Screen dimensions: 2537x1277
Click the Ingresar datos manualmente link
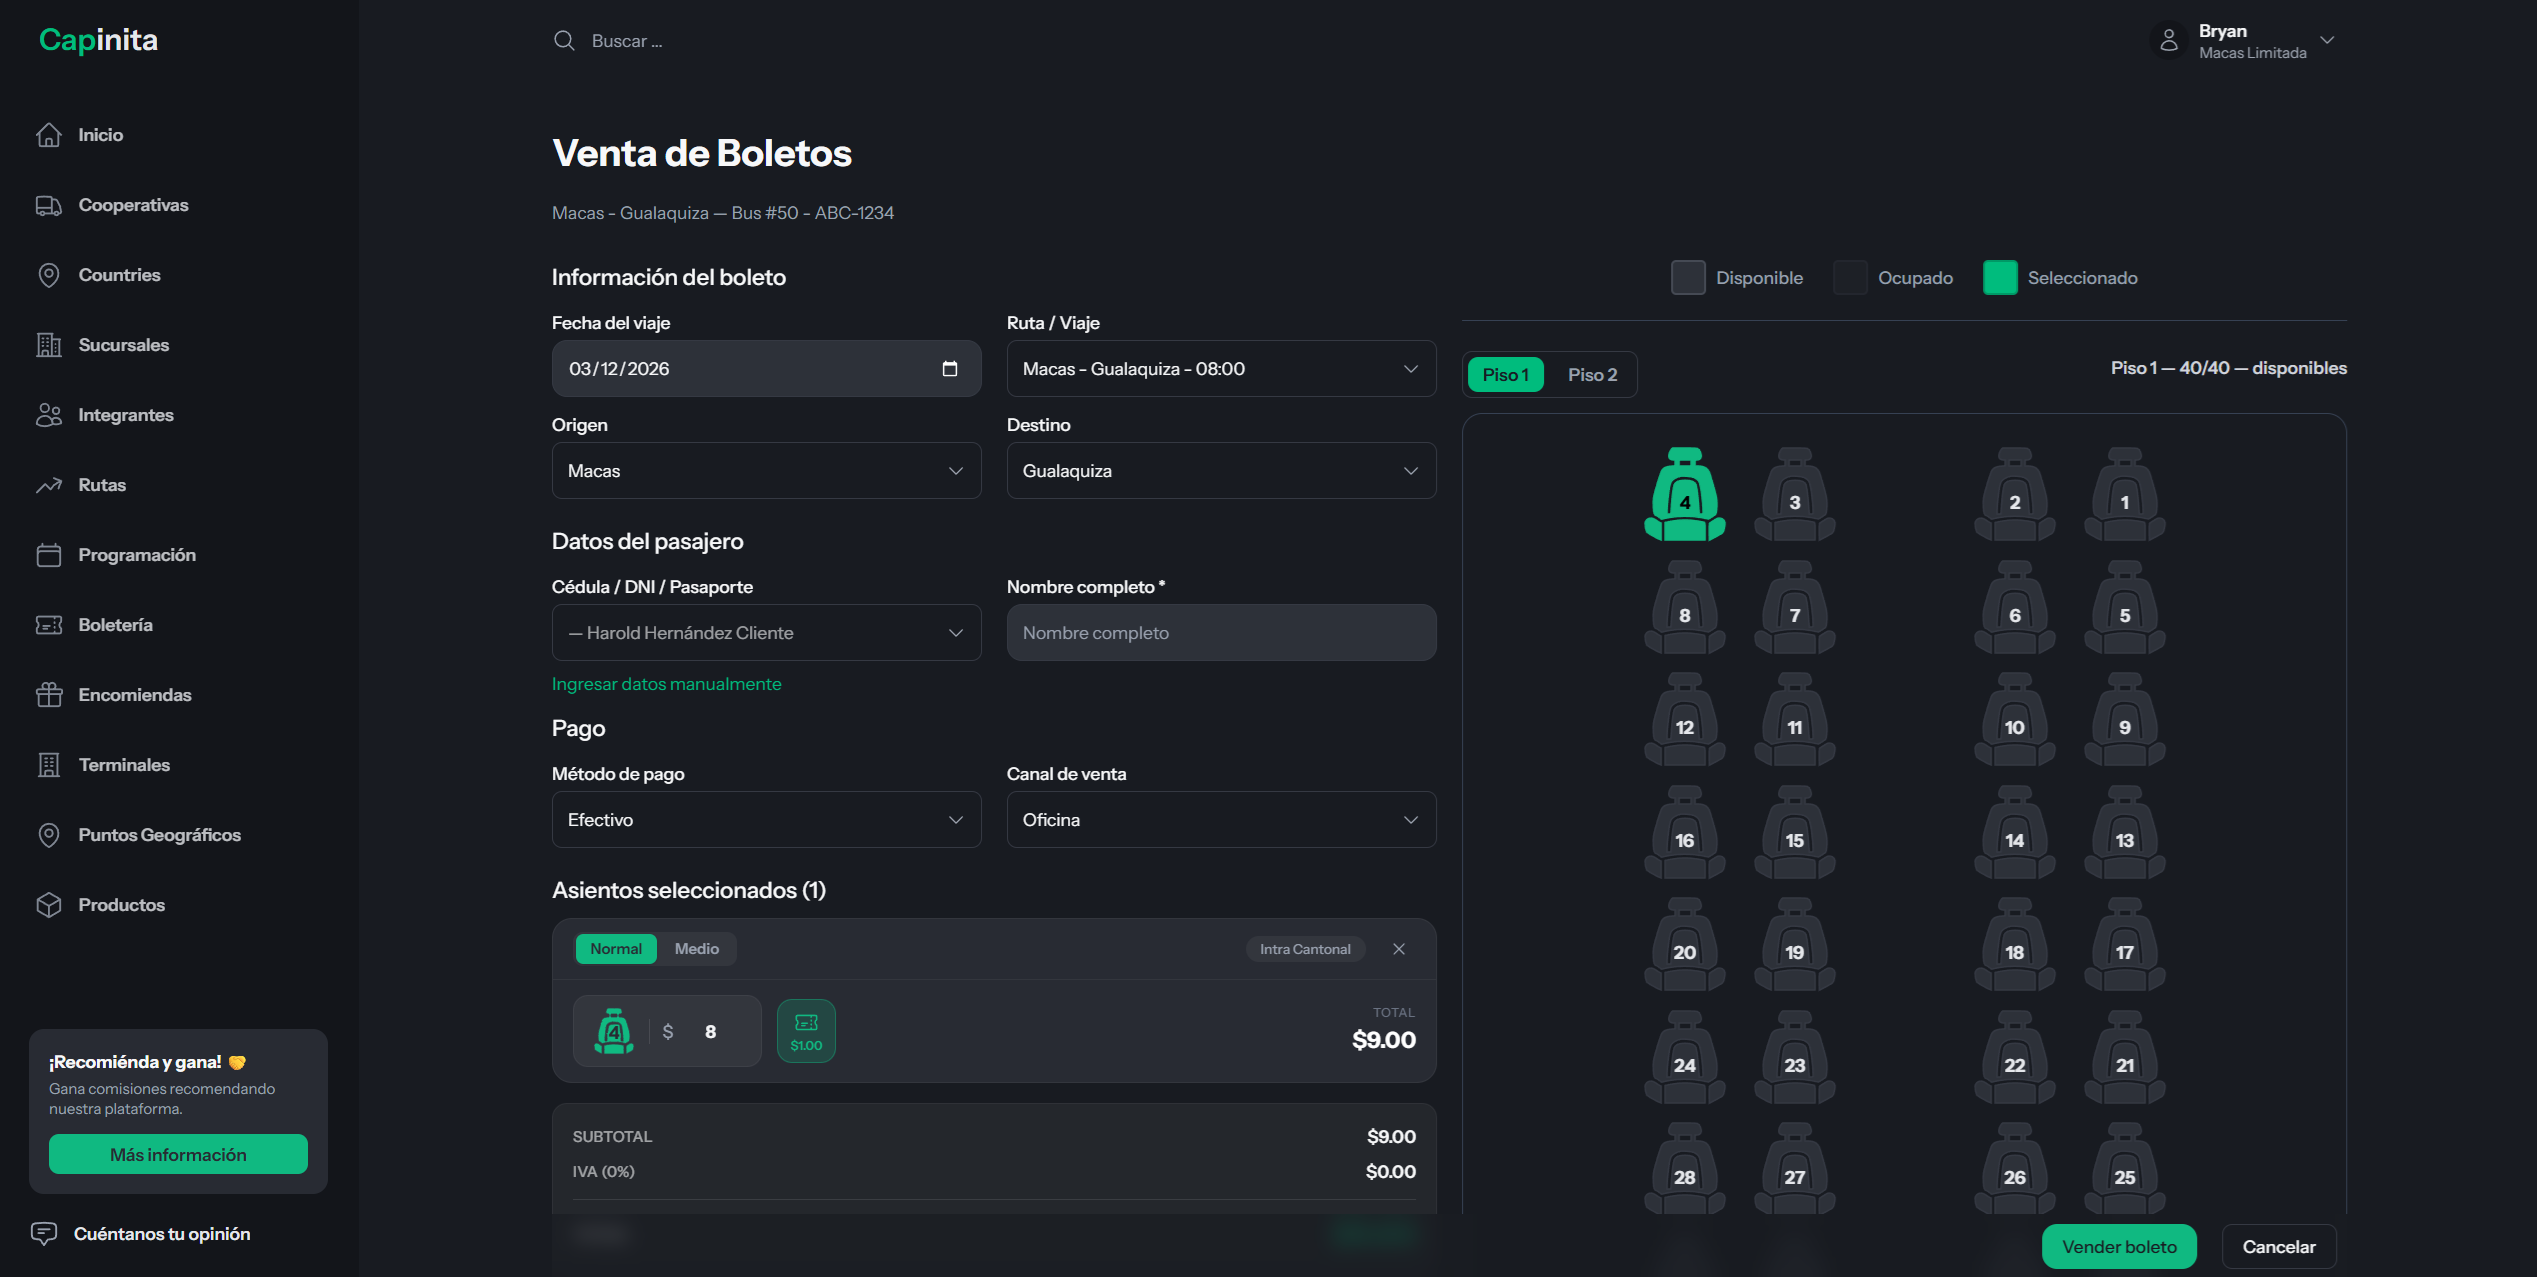(666, 684)
